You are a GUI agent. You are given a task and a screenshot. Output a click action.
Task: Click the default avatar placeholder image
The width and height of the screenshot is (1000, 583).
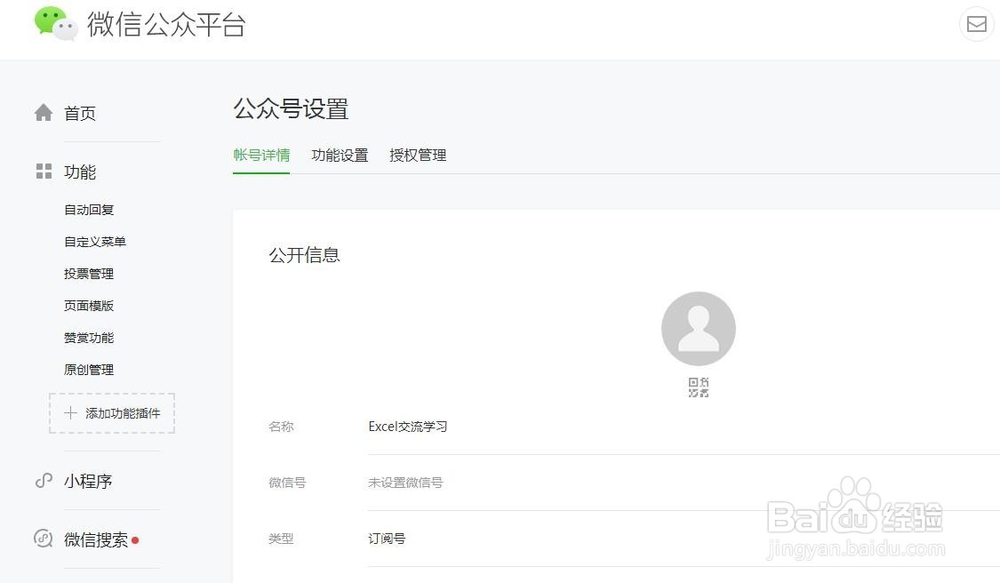698,328
